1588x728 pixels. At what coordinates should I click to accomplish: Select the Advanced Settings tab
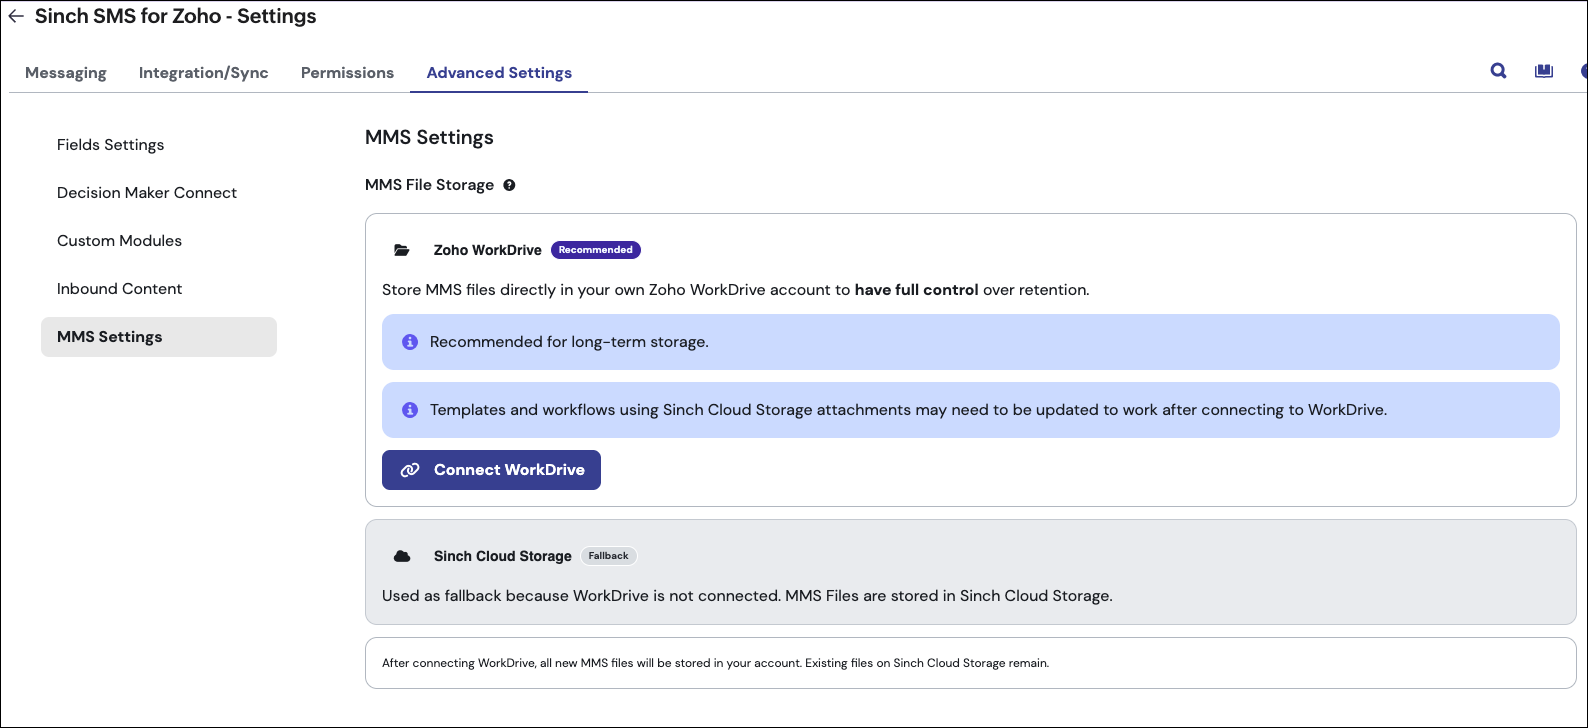(x=499, y=73)
